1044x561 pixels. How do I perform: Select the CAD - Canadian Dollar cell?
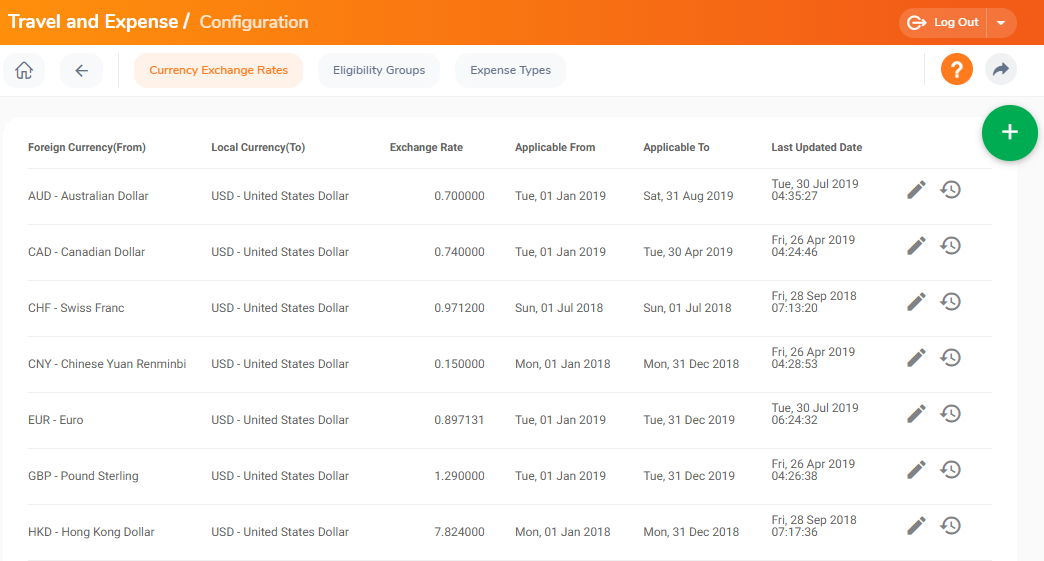click(x=87, y=252)
